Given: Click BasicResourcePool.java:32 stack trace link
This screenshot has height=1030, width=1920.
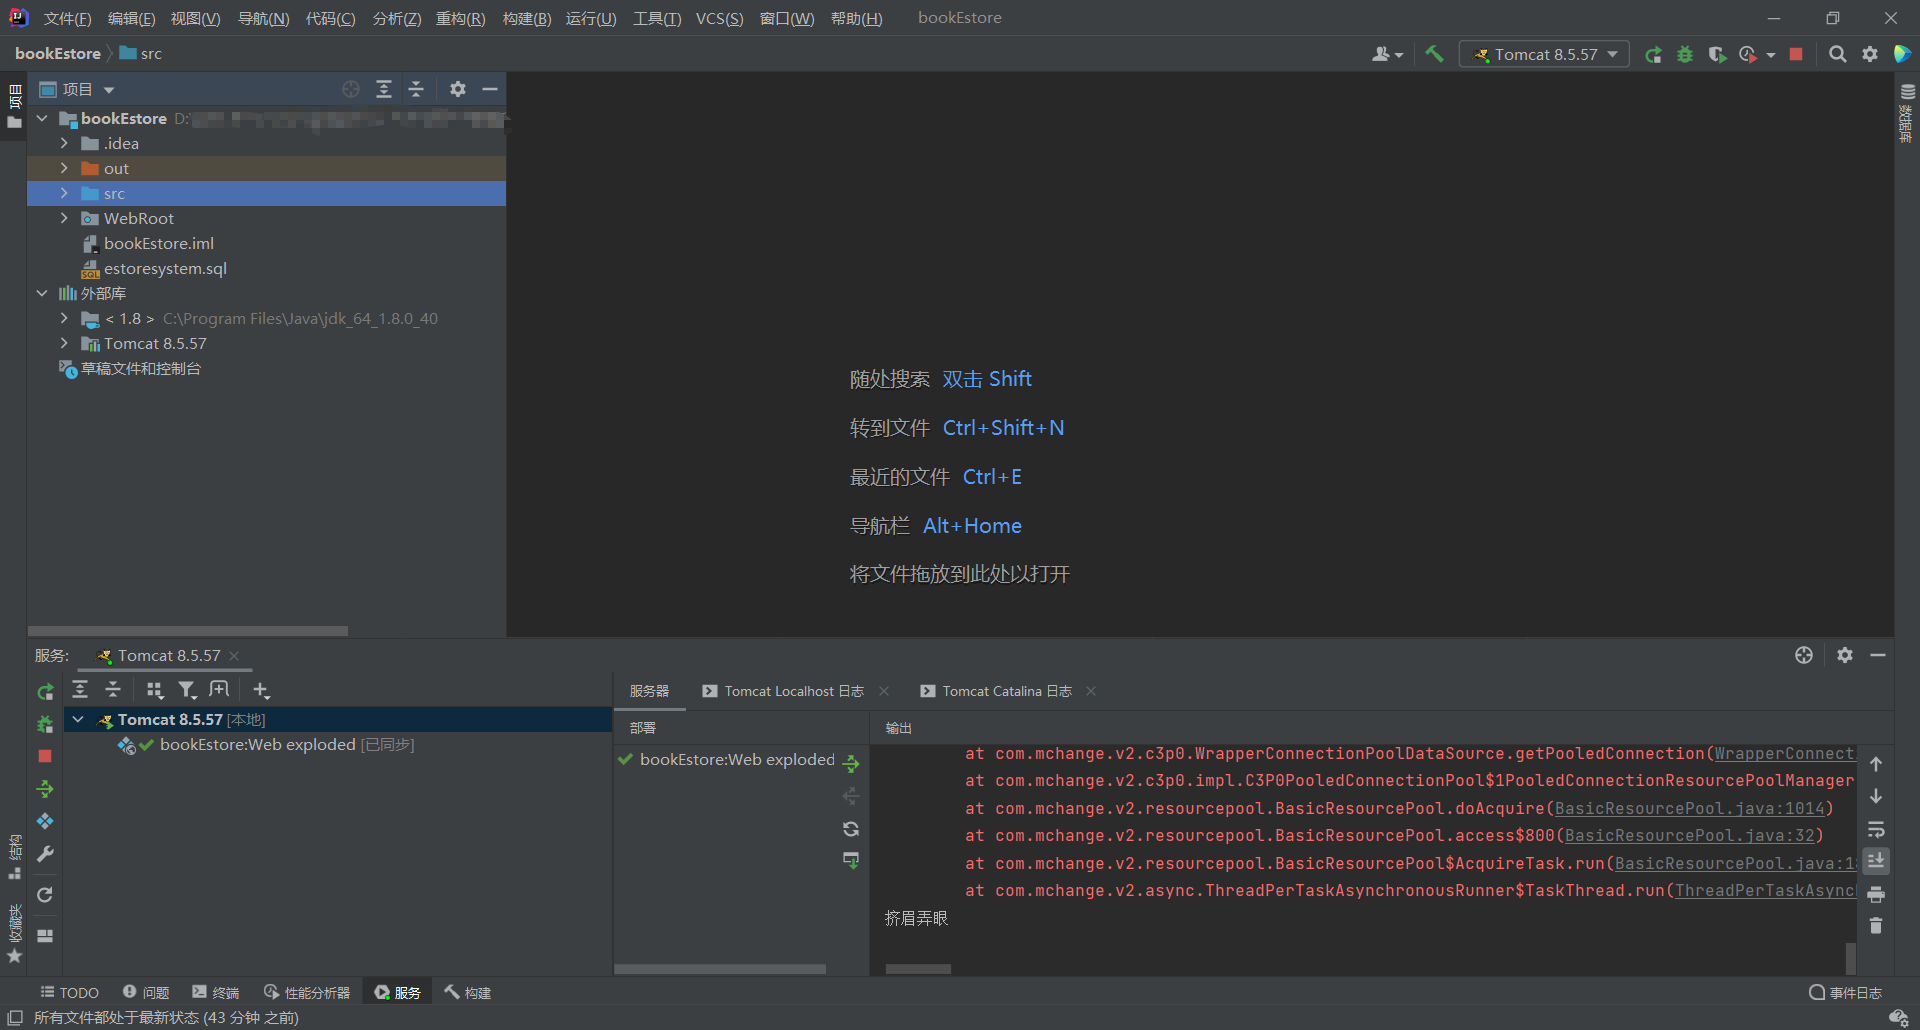Looking at the screenshot, I should click(x=1689, y=835).
